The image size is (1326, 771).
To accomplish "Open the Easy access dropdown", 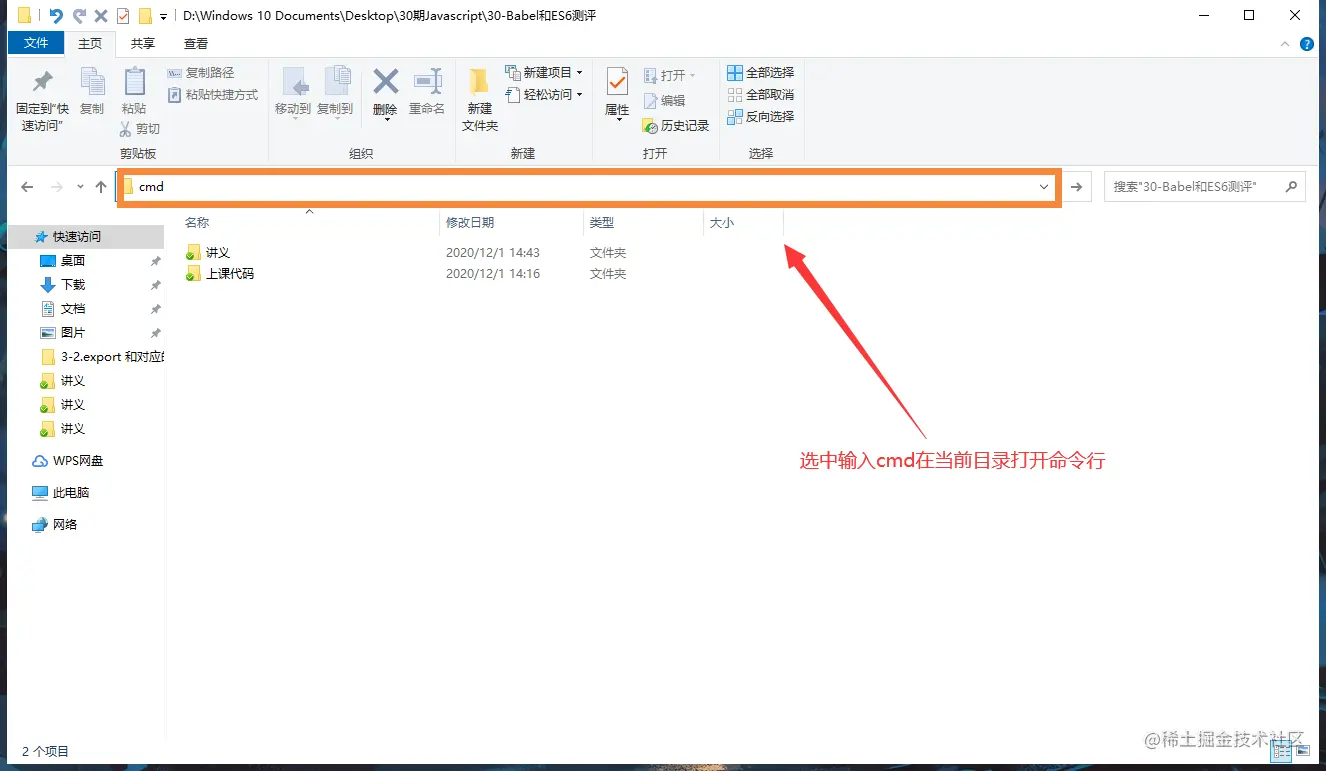I will [x=543, y=95].
